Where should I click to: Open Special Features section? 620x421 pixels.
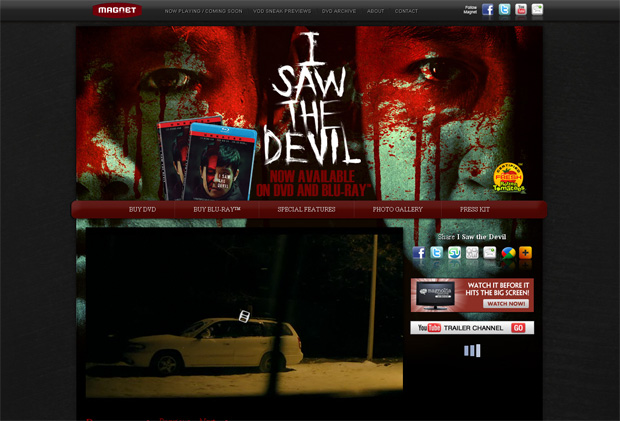[306, 209]
